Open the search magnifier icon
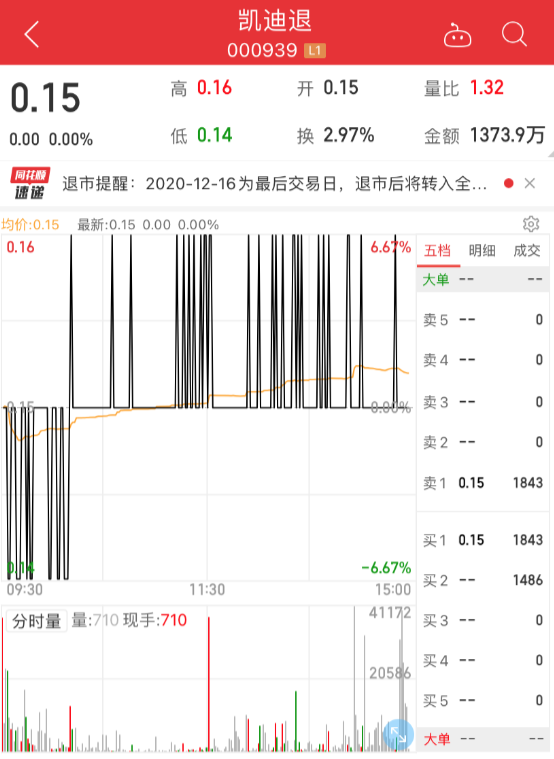This screenshot has height=759, width=554. [514, 34]
